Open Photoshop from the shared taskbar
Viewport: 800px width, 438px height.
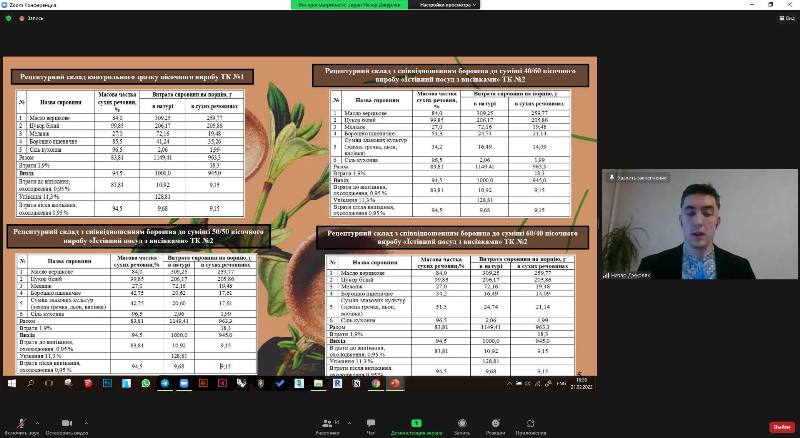pyautogui.click(x=107, y=383)
